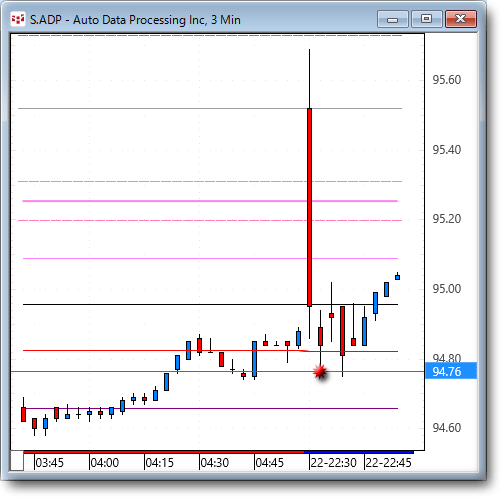Click the small white box at bottom-left corner
This screenshot has width=504, height=498.
[x=17, y=461]
